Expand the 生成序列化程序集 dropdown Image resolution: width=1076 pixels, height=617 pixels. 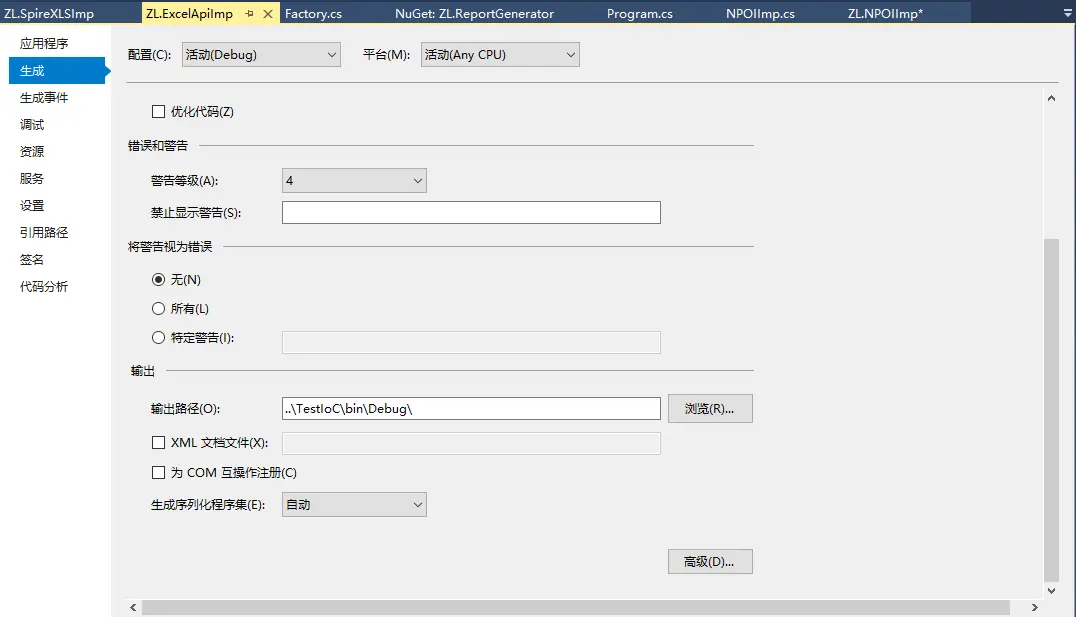coord(354,505)
